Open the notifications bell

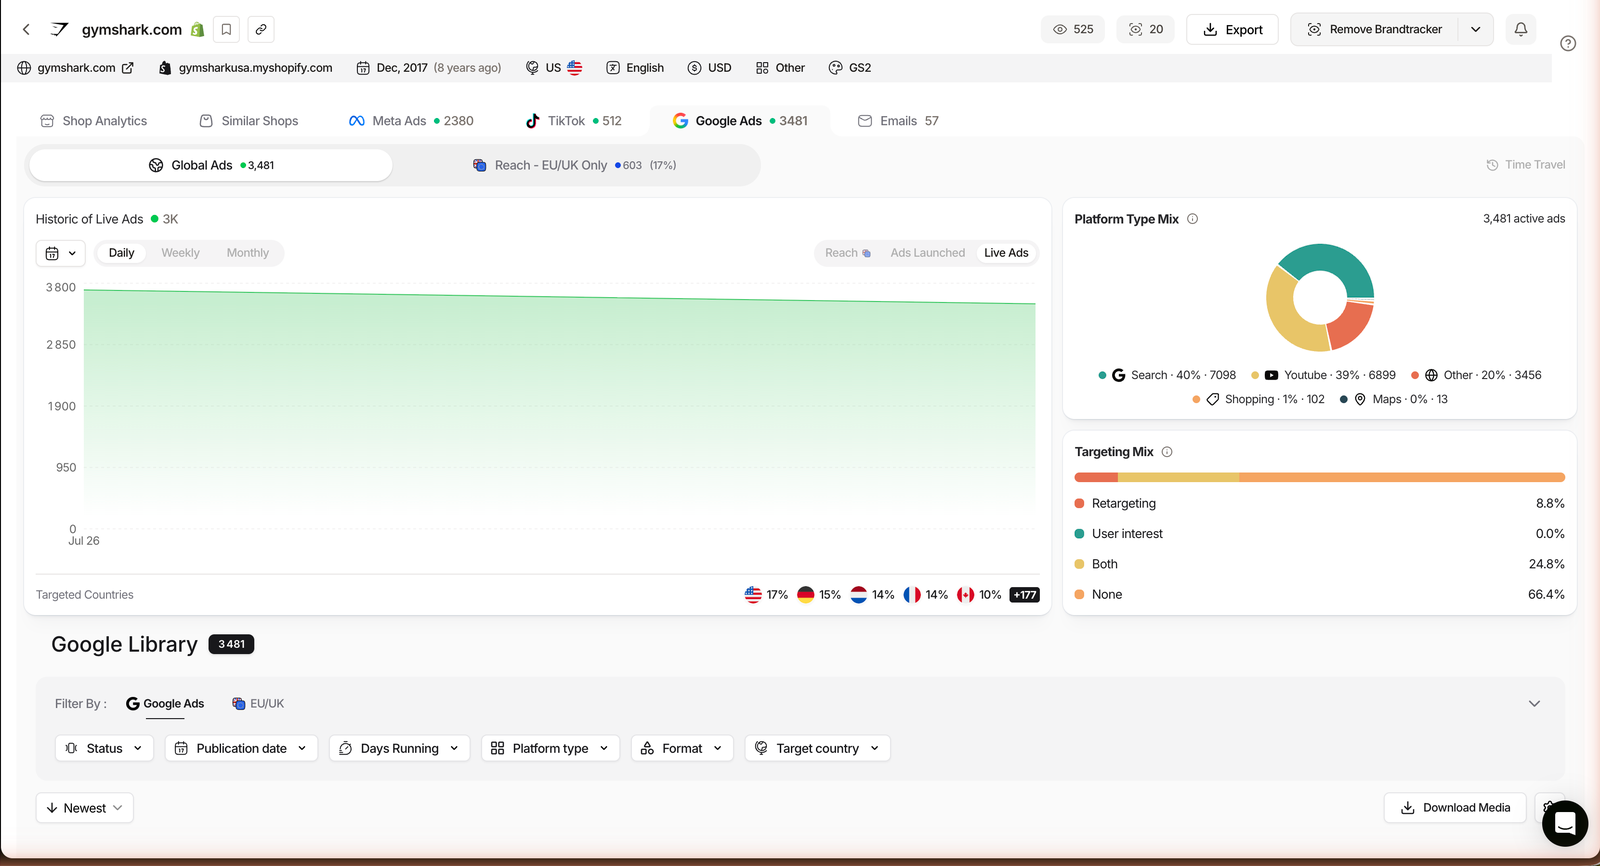pos(1521,29)
